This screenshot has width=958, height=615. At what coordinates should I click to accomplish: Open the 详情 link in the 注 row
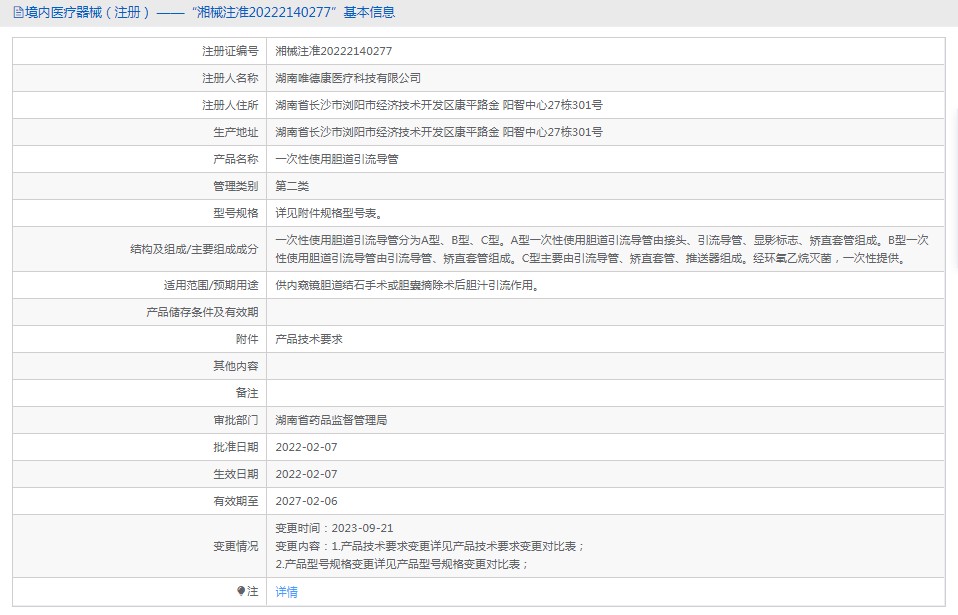tap(287, 592)
